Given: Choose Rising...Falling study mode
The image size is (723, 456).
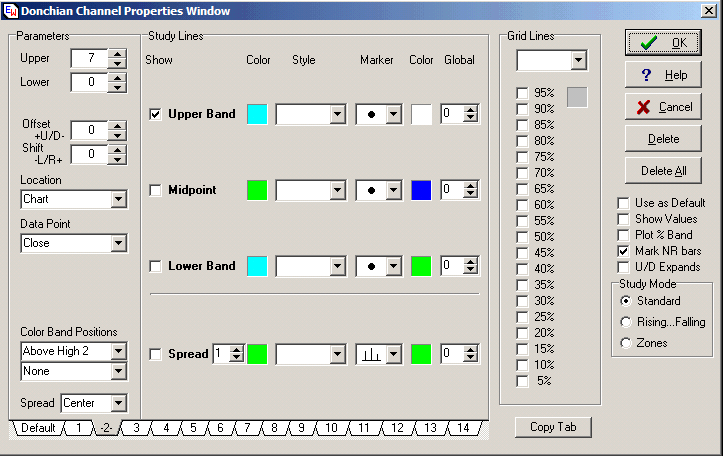Looking at the screenshot, I should click(x=626, y=322).
